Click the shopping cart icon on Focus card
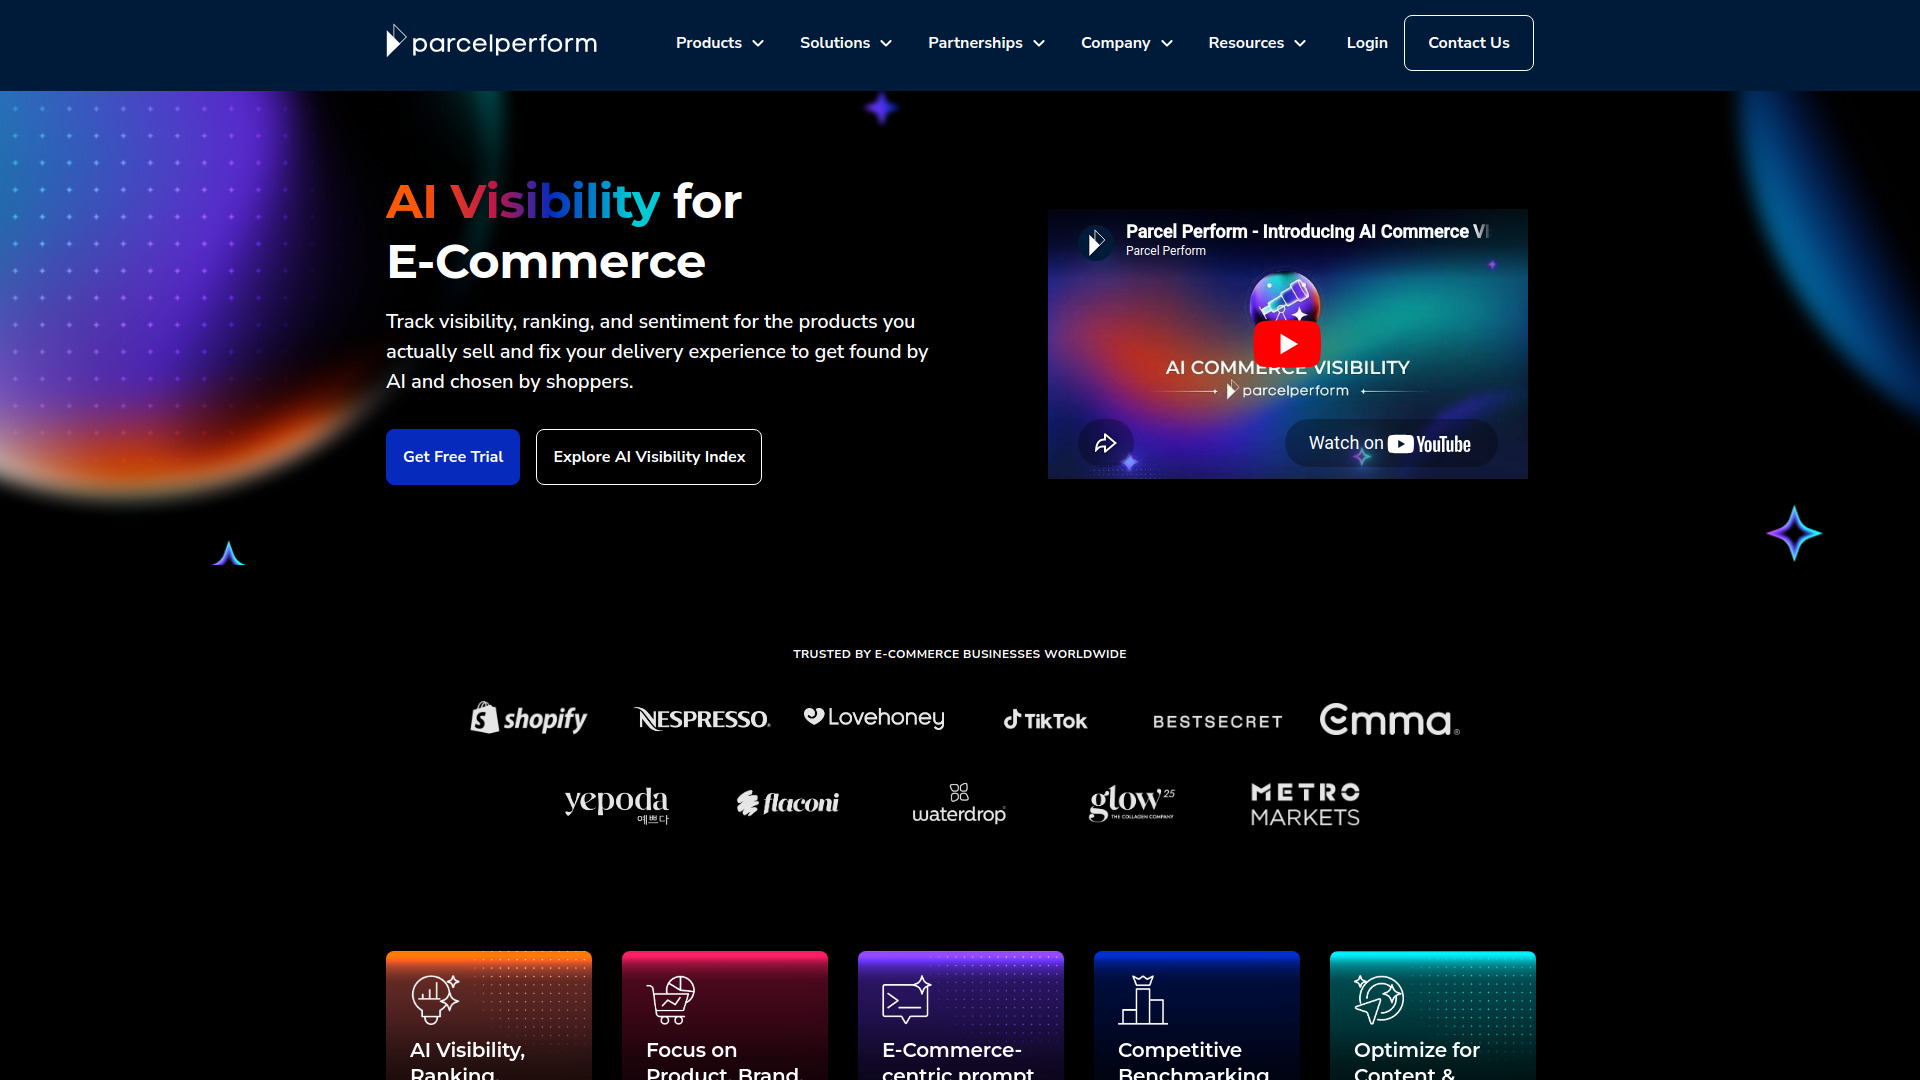The image size is (1920, 1080). pos(671,998)
